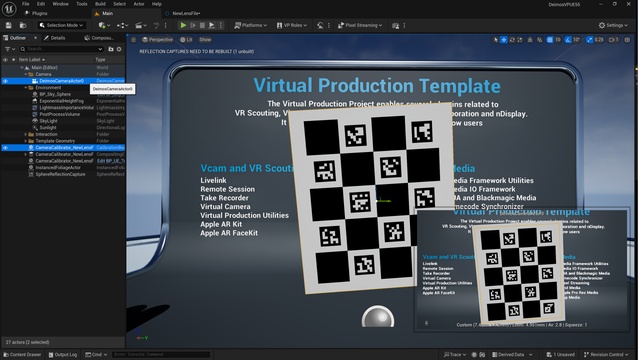Toggle scale snapping icon

[x=589, y=40]
